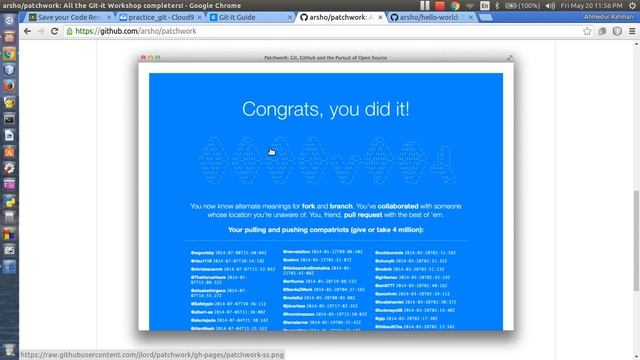Switch to Save your Code Re... tab

point(69,18)
